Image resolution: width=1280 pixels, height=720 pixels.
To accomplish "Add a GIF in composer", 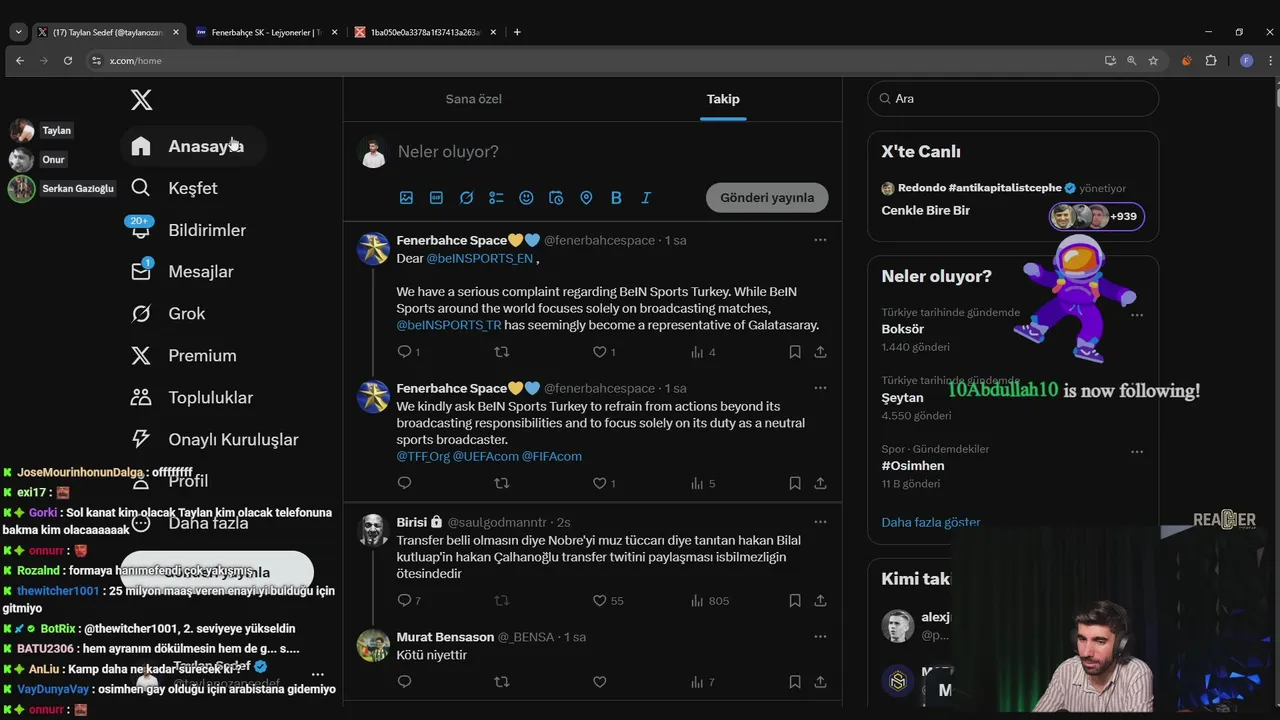I will click(x=436, y=198).
